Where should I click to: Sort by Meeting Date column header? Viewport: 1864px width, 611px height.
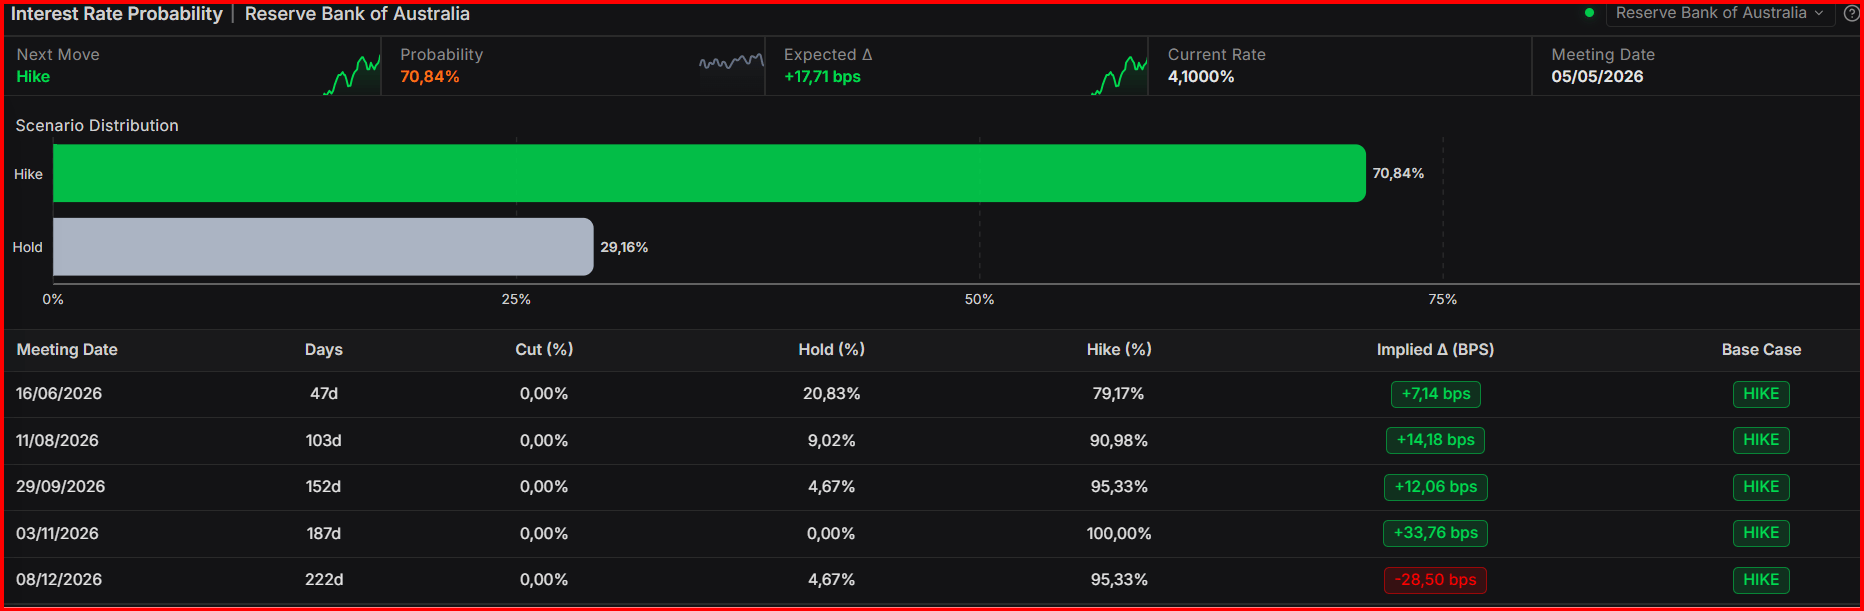click(x=67, y=350)
